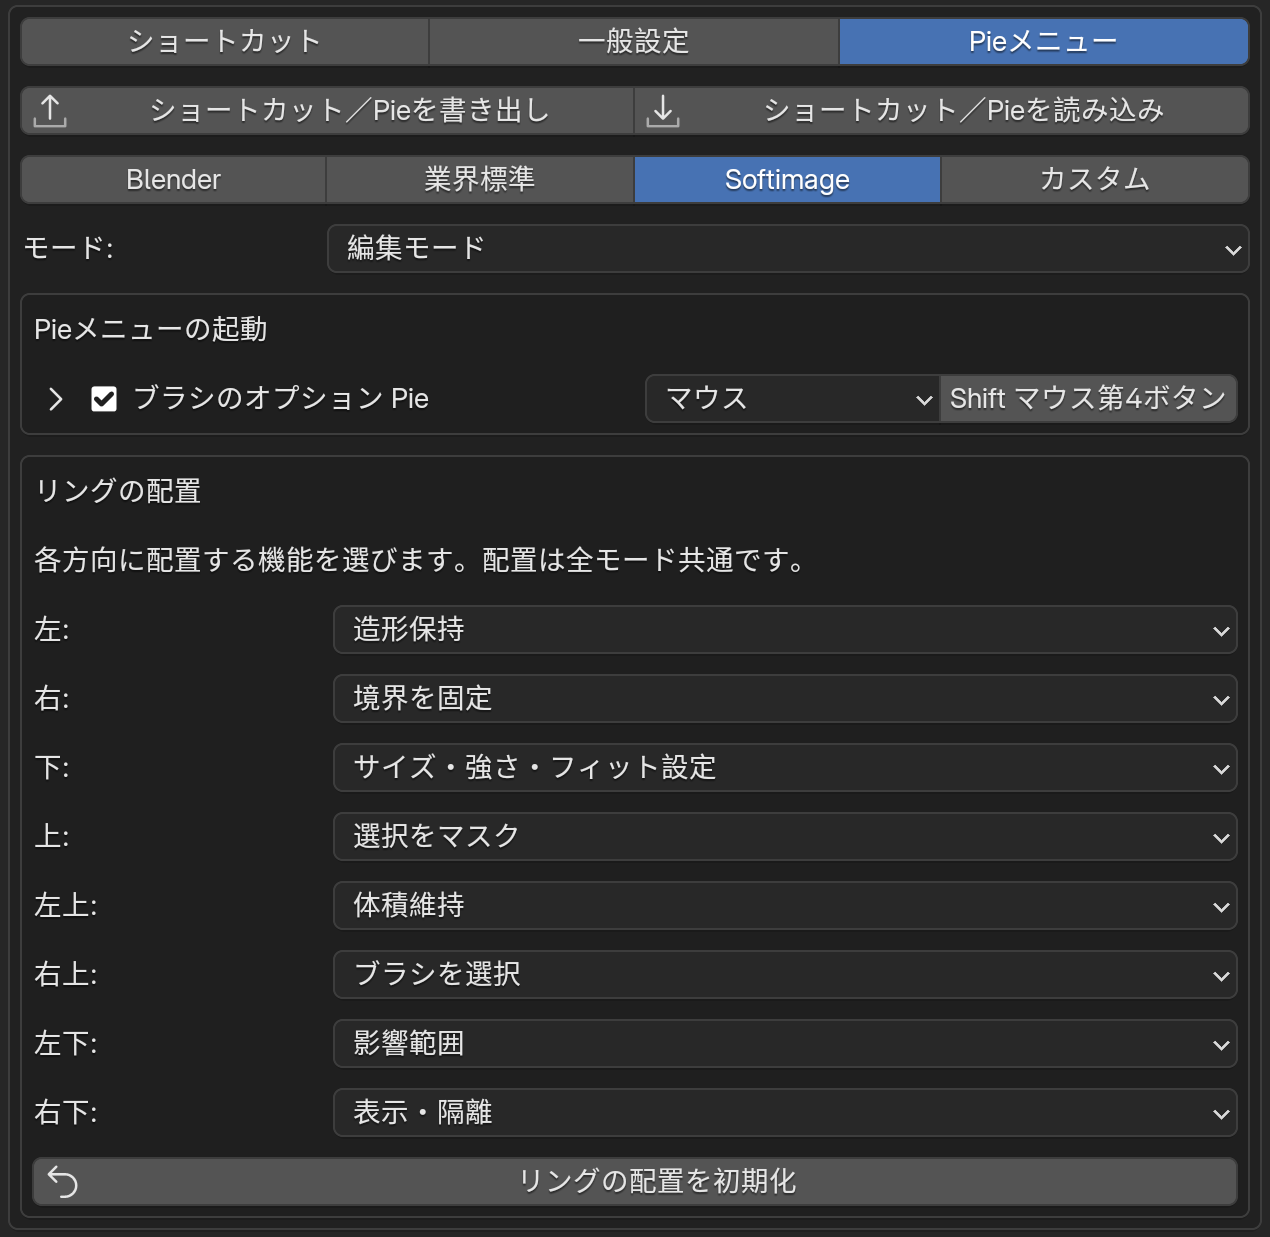This screenshot has height=1237, width=1270.
Task: Click the export upload arrow icon
Action: coord(50,110)
